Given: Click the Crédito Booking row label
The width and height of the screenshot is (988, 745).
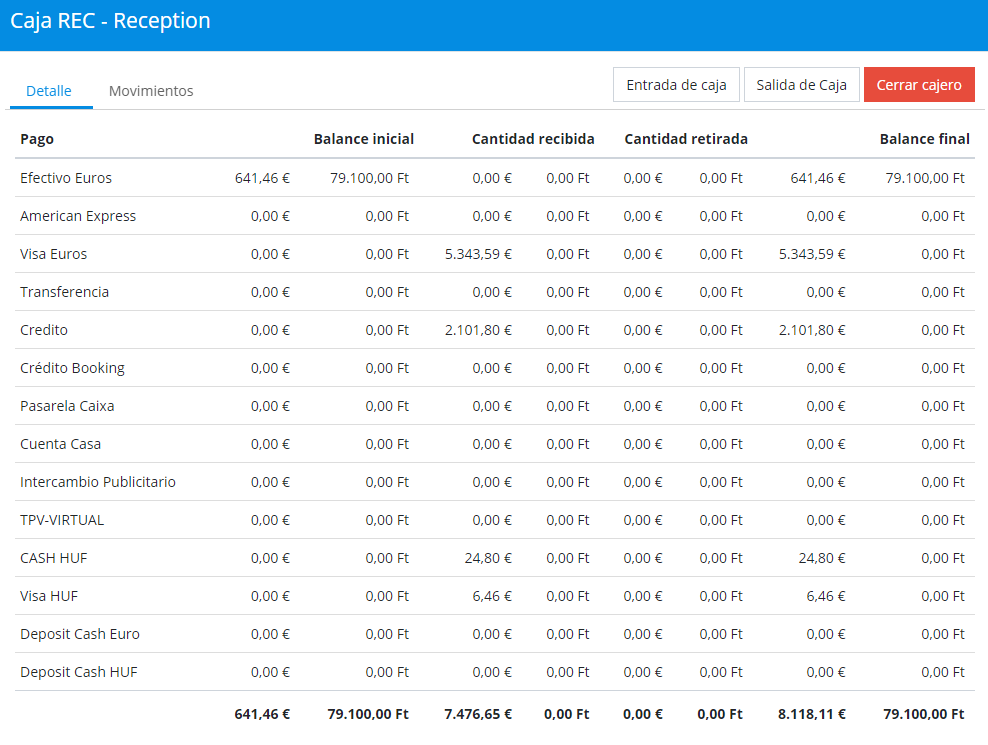Looking at the screenshot, I should click(x=72, y=368).
